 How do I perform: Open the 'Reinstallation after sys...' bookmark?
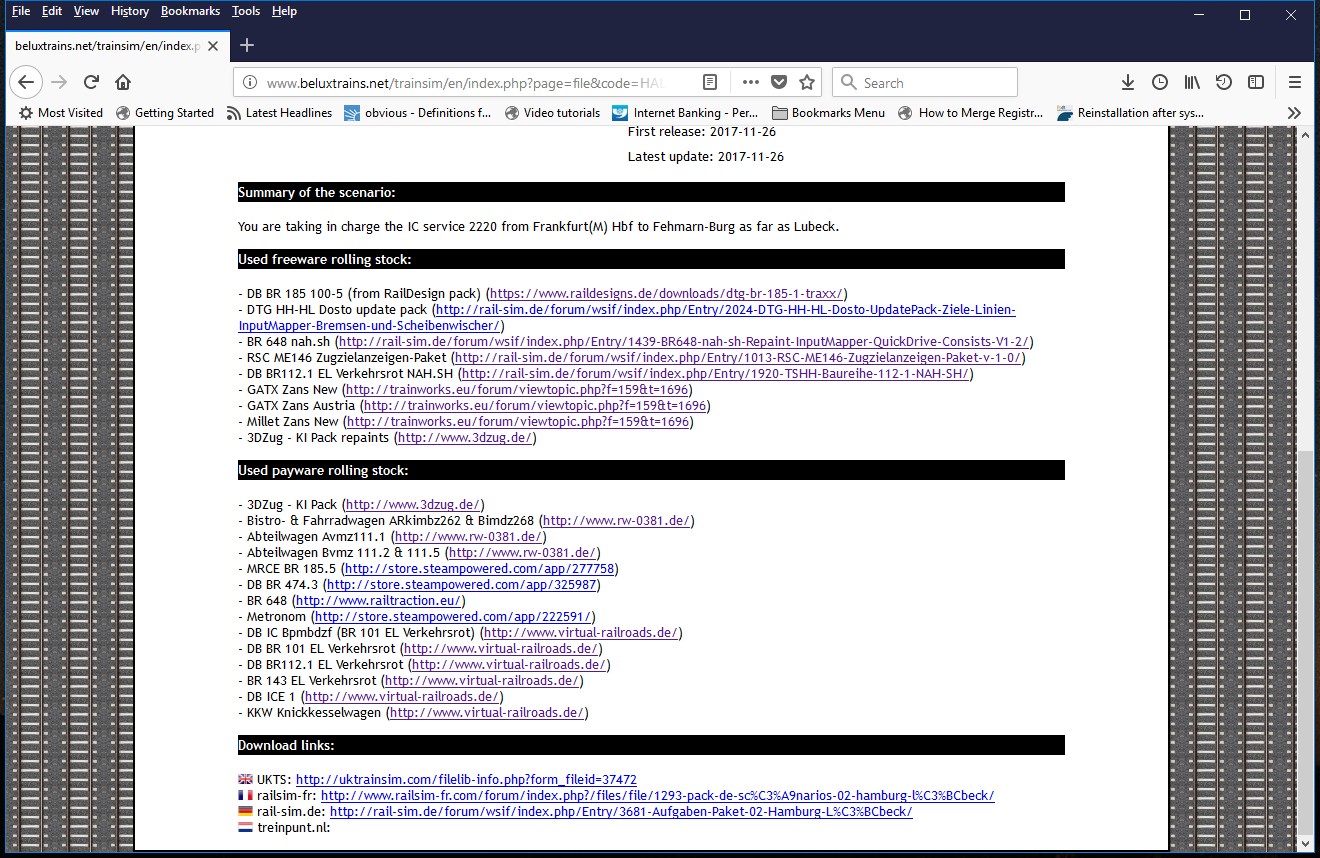(x=1130, y=113)
